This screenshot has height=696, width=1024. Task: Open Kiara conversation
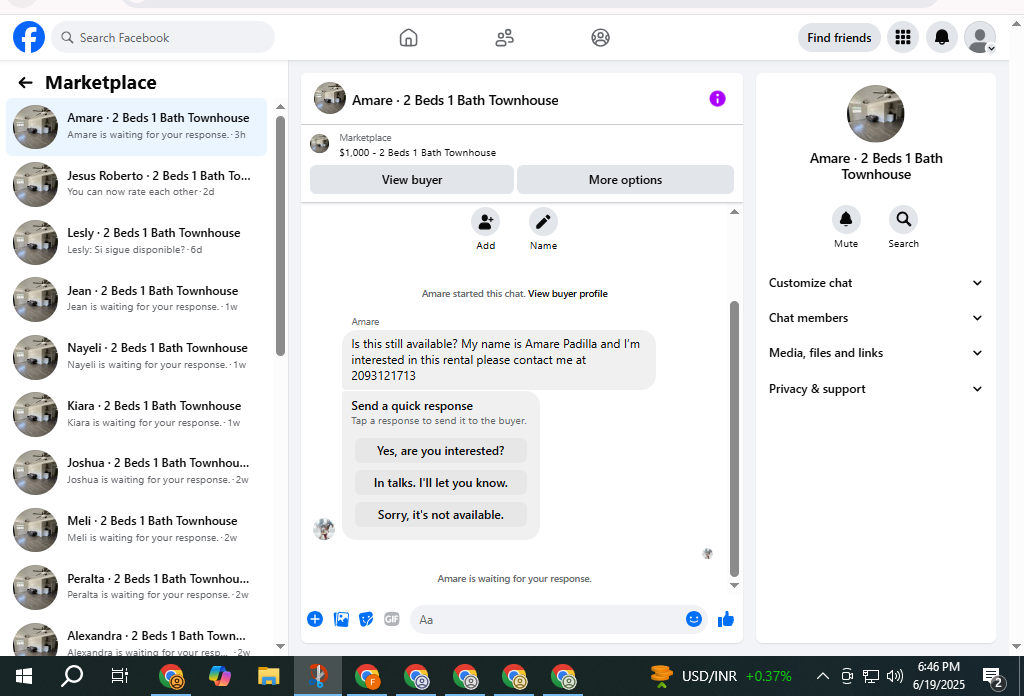coord(136,414)
